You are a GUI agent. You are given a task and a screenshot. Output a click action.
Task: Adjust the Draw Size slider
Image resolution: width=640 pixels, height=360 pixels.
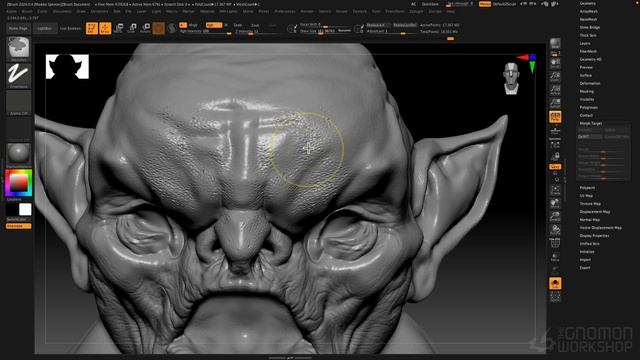(325, 31)
